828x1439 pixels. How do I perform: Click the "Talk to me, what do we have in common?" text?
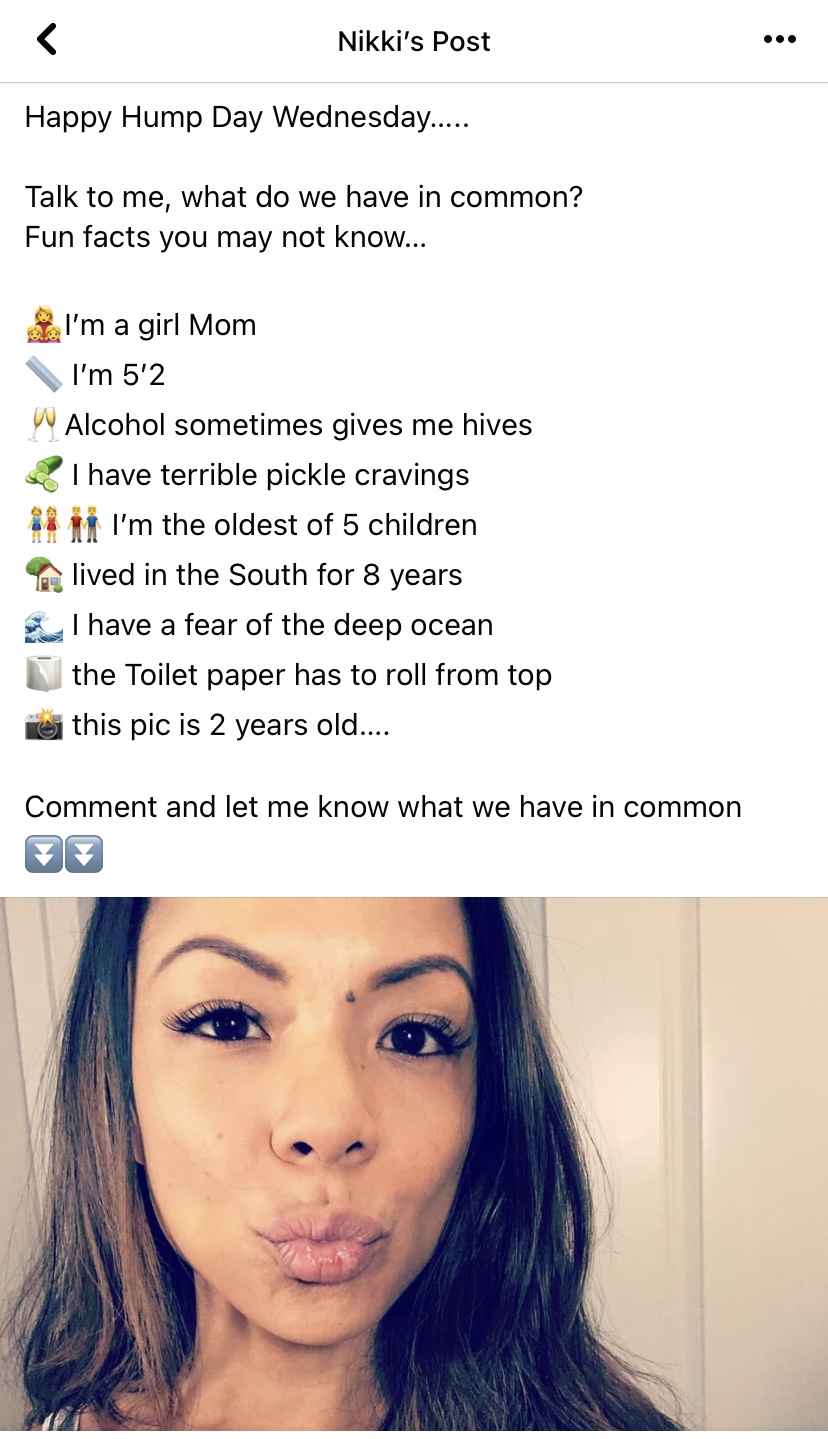coord(303,196)
